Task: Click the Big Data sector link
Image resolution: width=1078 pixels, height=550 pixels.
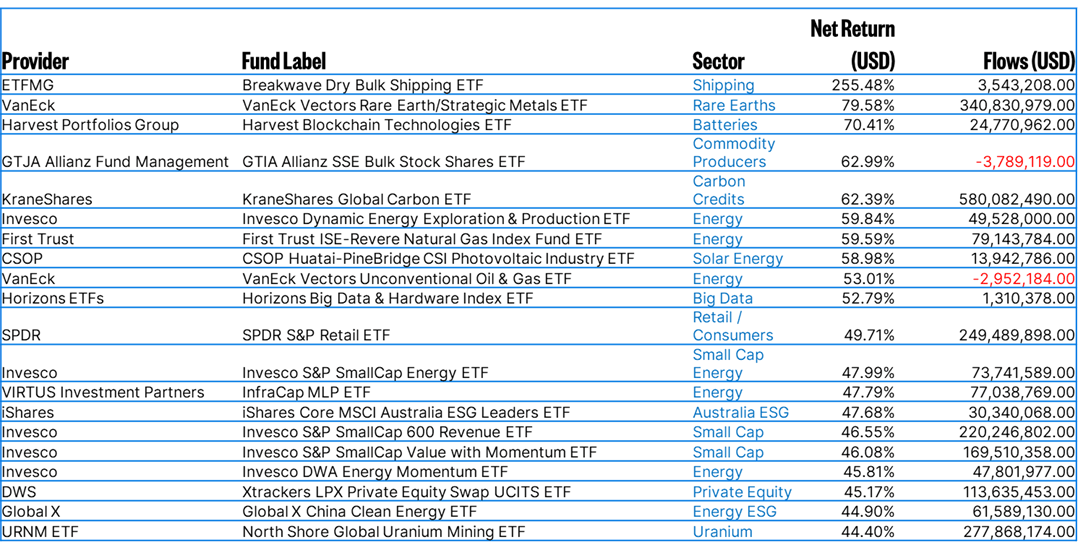Action: tap(722, 298)
